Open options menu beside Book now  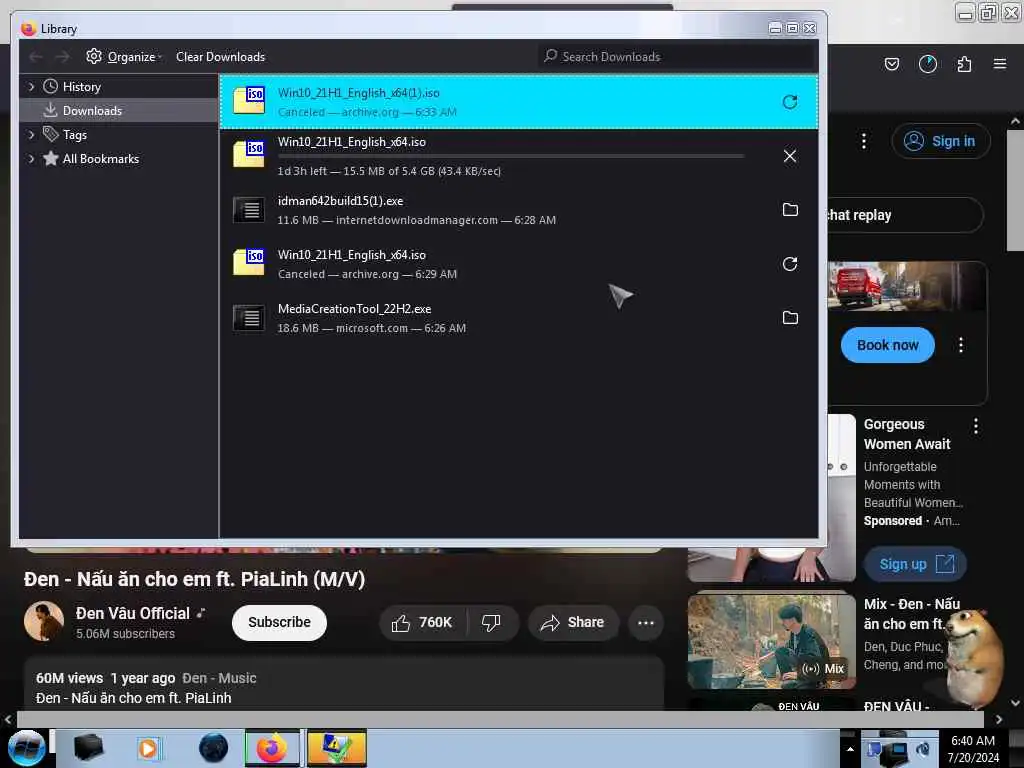point(961,345)
